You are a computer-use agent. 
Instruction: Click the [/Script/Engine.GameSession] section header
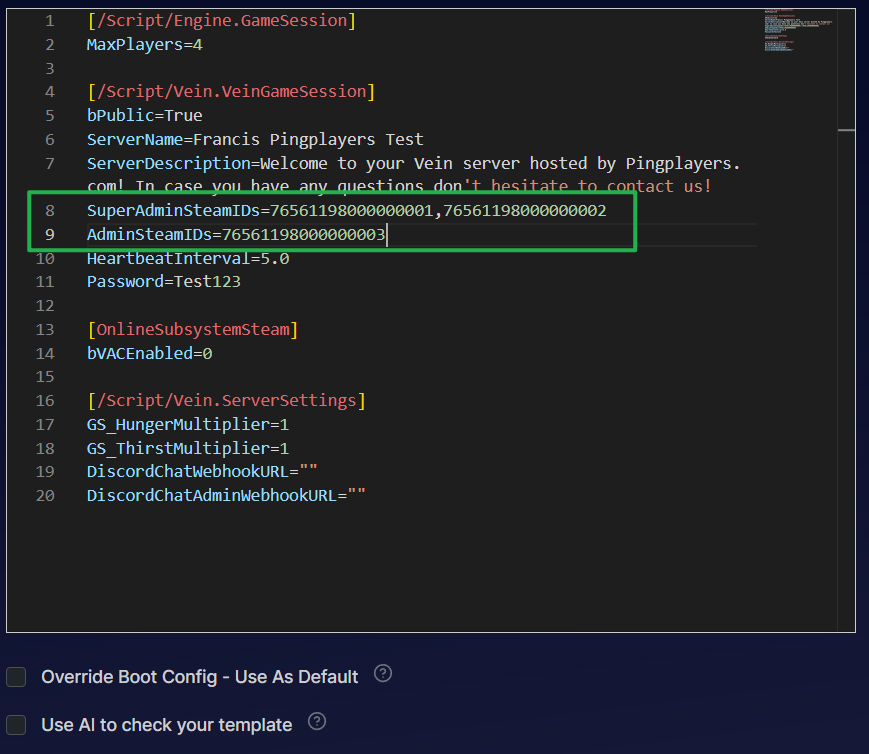(x=220, y=21)
